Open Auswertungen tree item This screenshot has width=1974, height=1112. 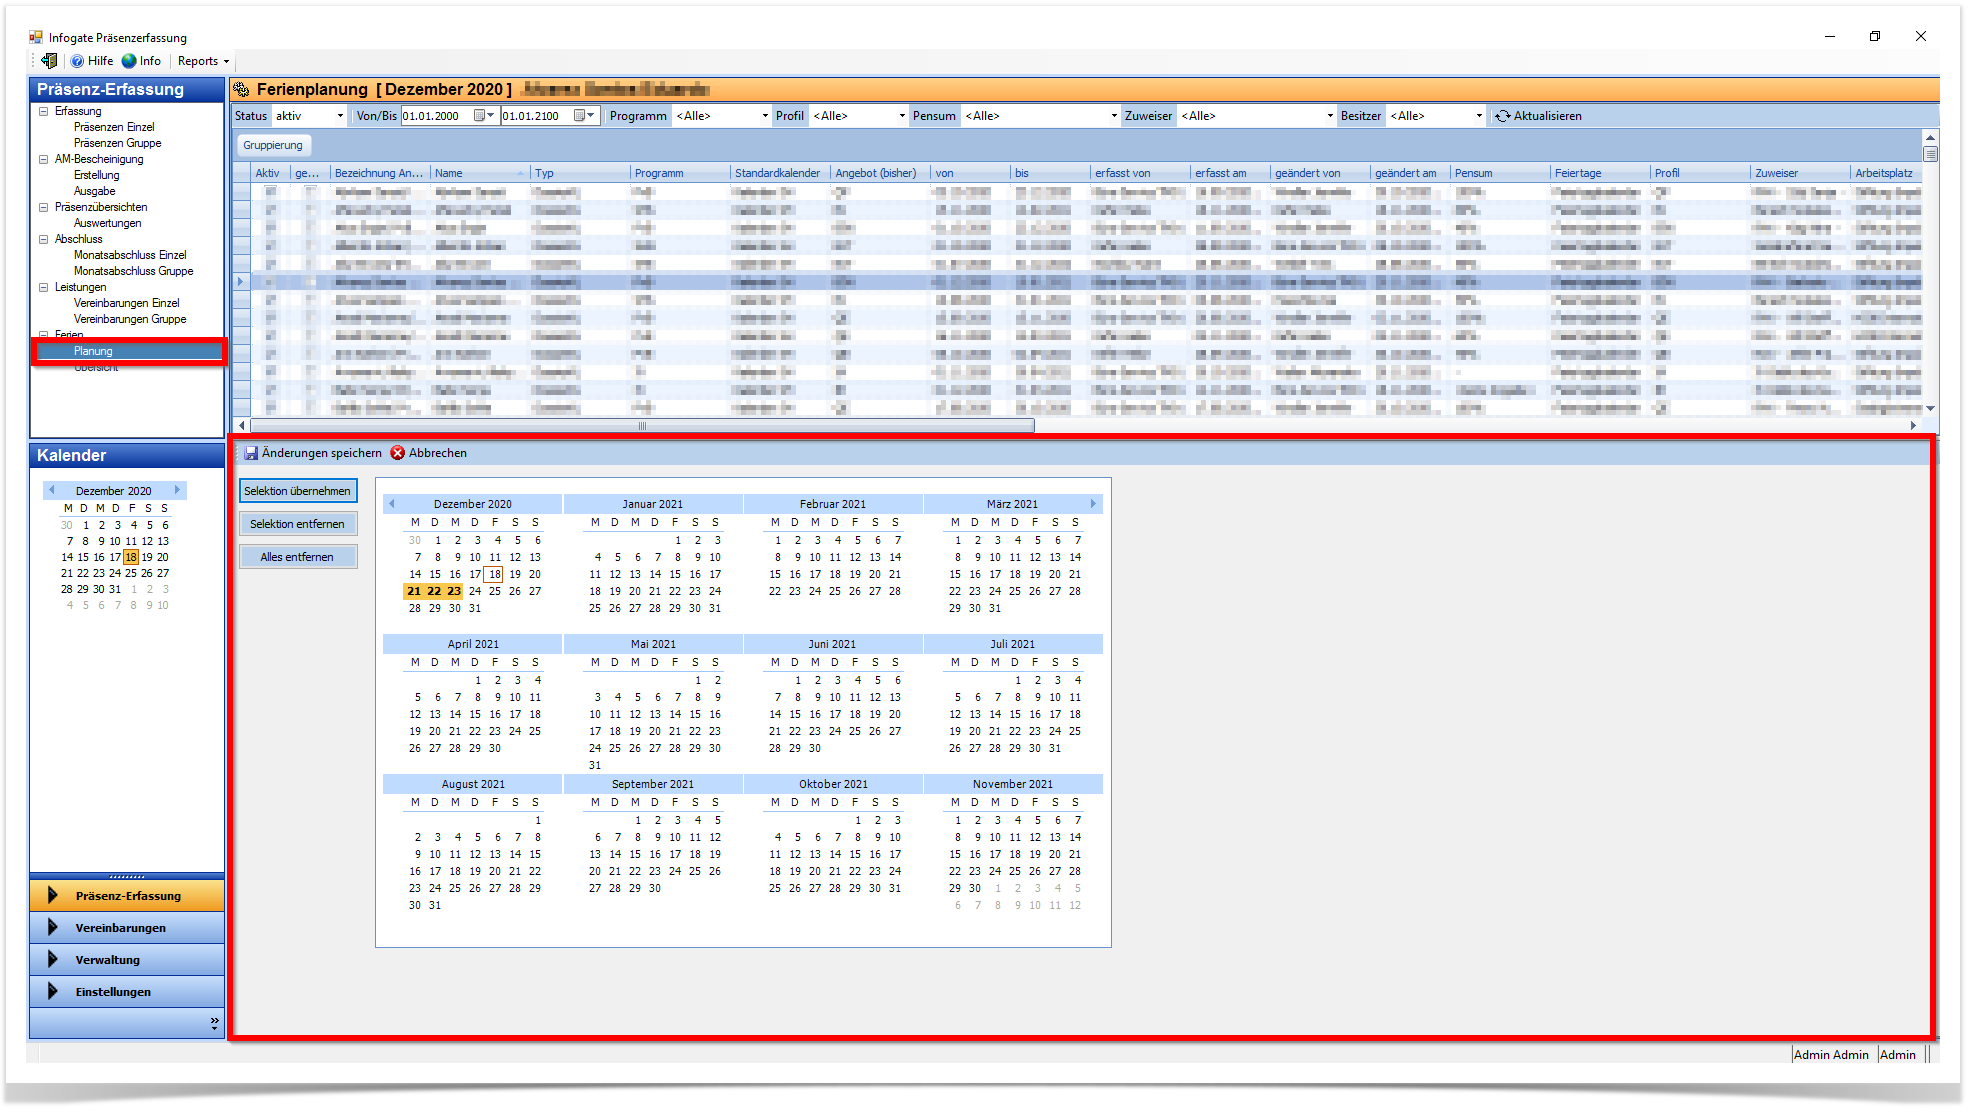(x=107, y=223)
